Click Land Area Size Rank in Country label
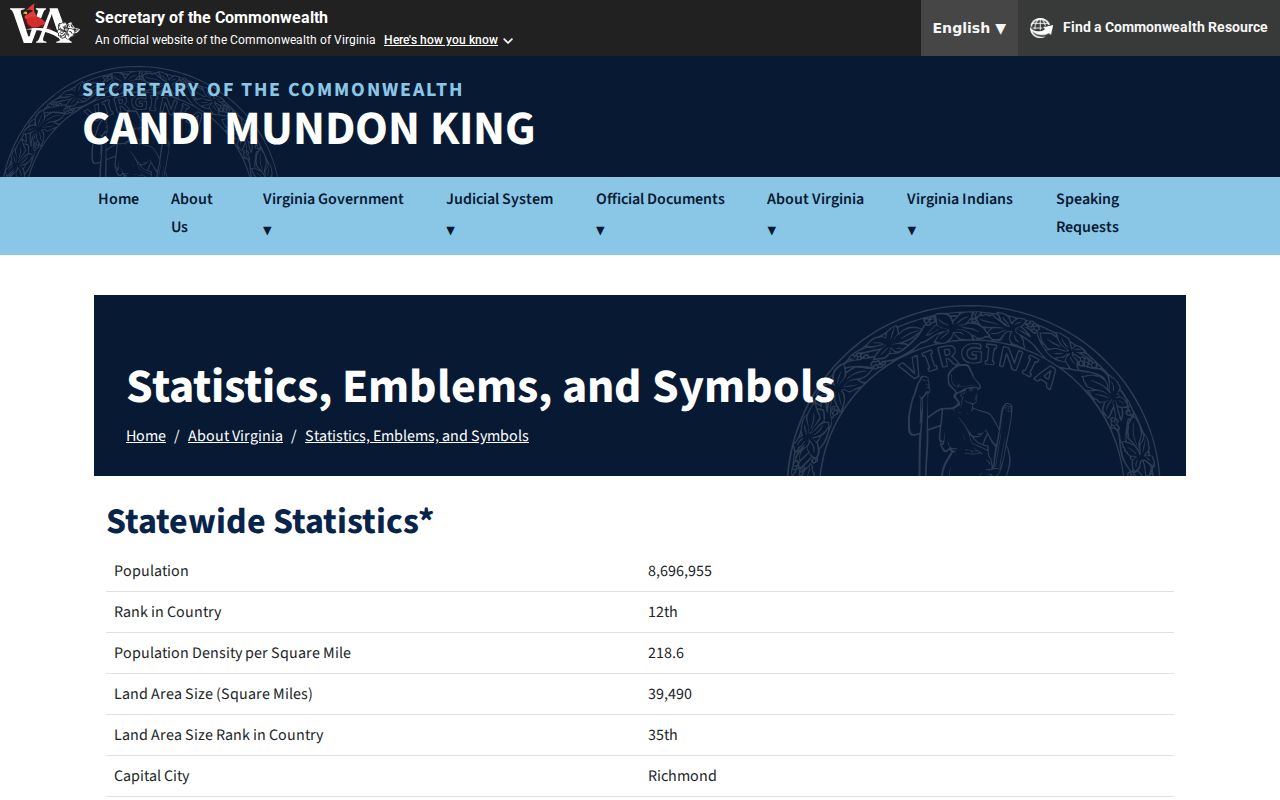Screen dimensions: 1280x800 point(219,735)
